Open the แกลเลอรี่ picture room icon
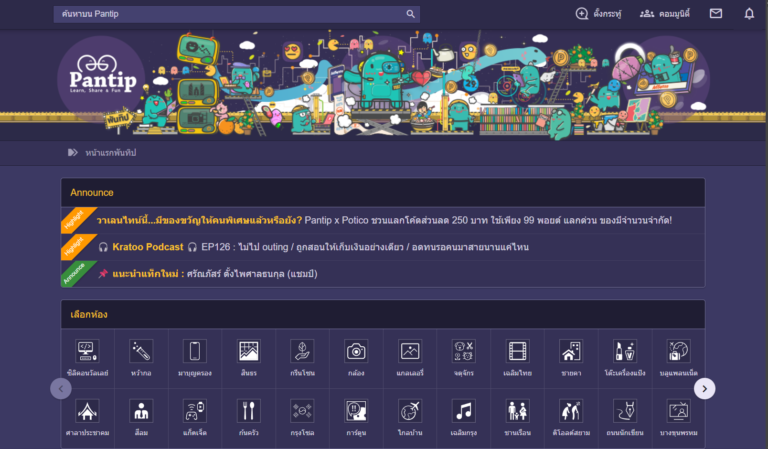The height and width of the screenshot is (449, 768). click(410, 352)
